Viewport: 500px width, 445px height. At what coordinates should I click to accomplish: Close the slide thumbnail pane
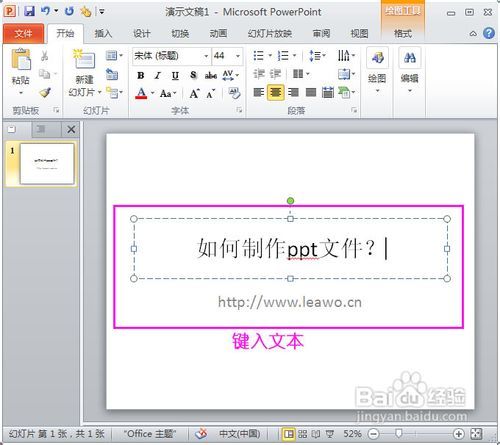tap(71, 129)
